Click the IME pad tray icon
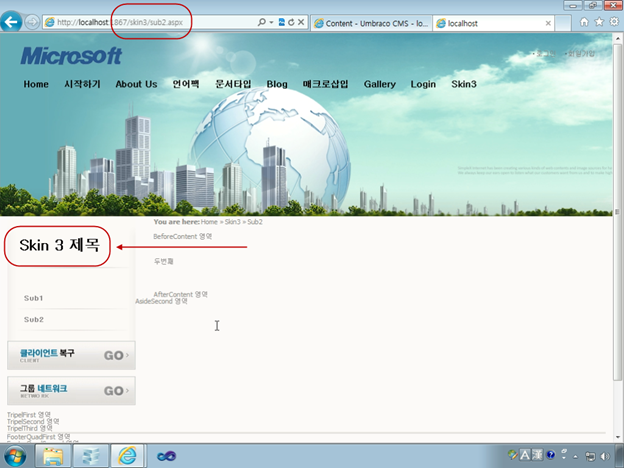 click(x=513, y=455)
